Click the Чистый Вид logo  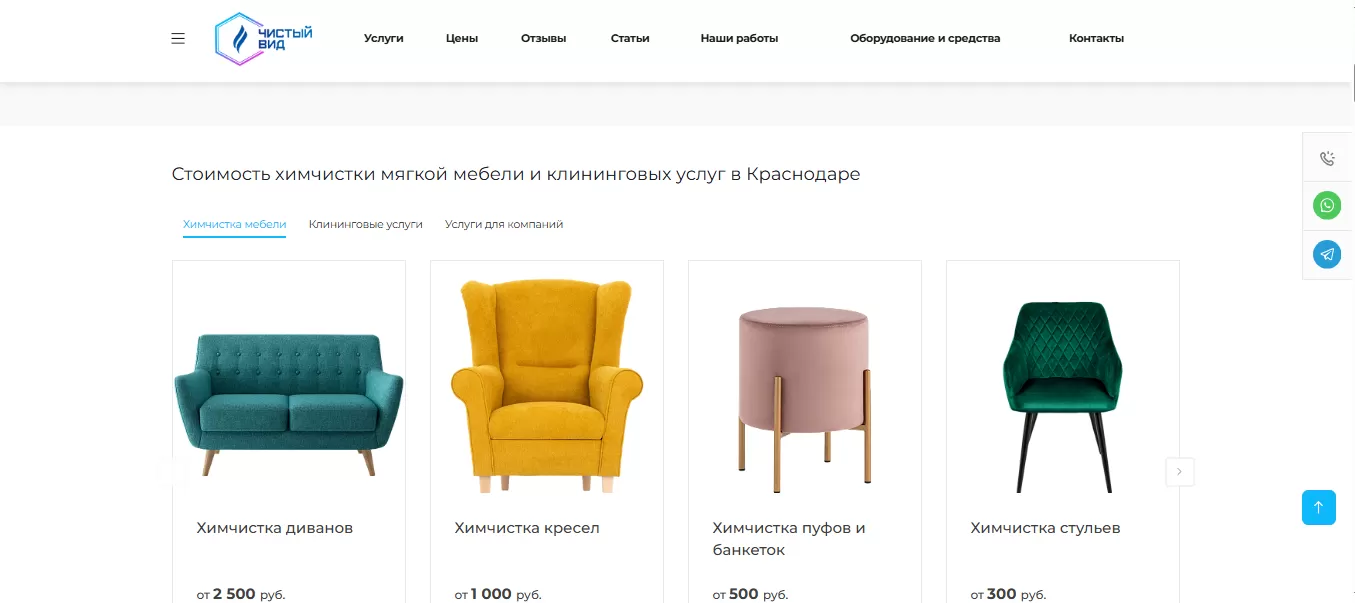(264, 39)
